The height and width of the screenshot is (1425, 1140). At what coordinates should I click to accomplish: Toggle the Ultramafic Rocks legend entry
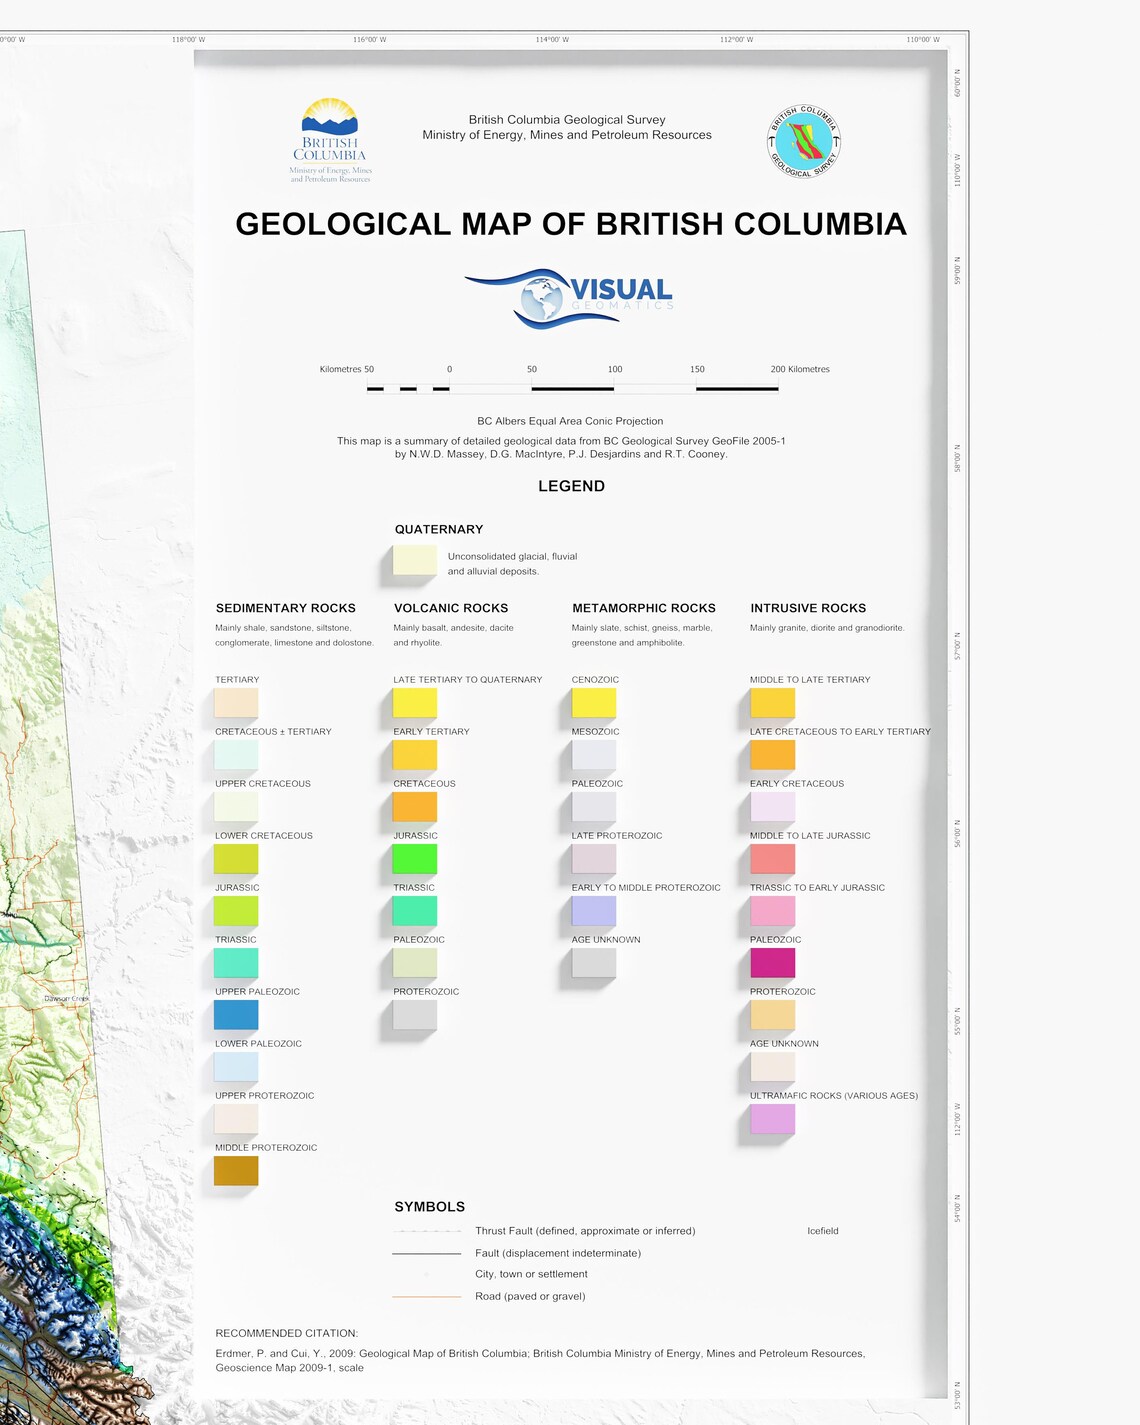770,1119
